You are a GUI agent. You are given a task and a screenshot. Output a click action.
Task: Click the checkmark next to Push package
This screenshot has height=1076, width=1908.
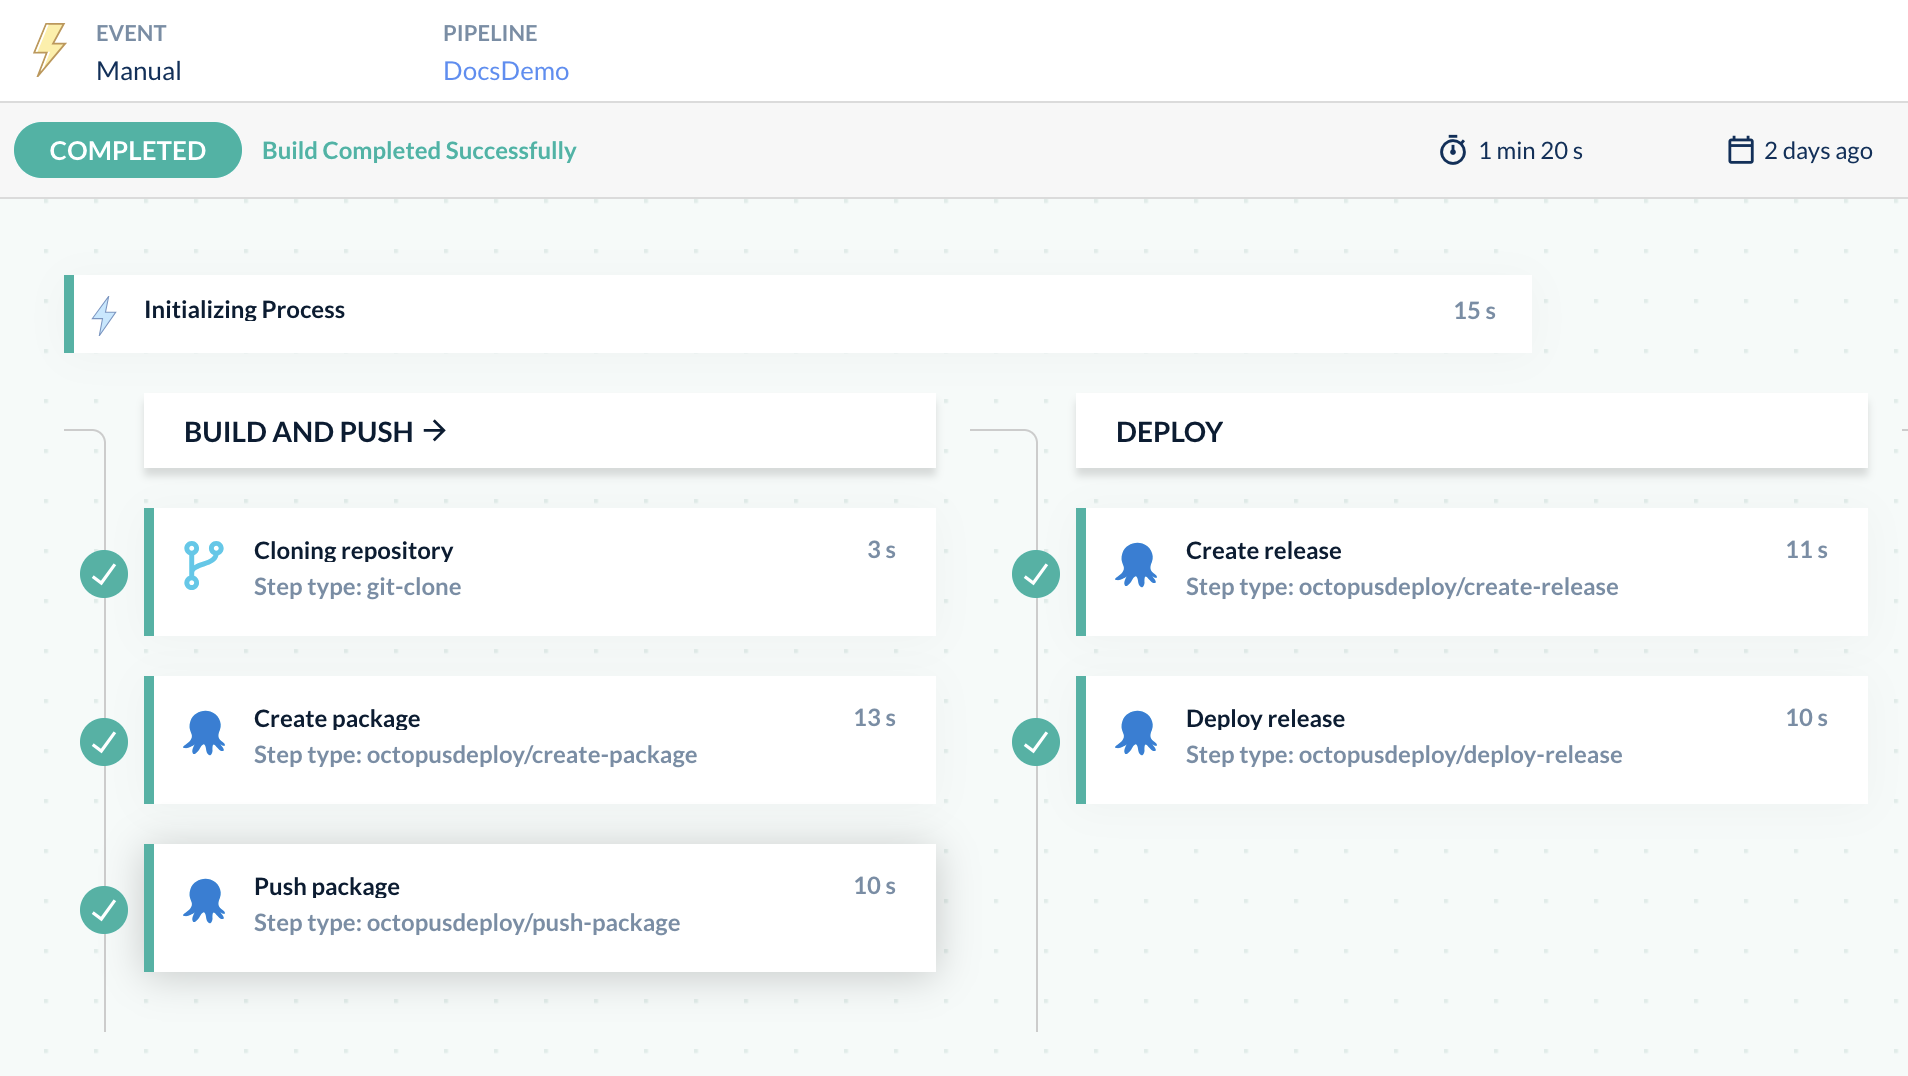click(x=103, y=909)
